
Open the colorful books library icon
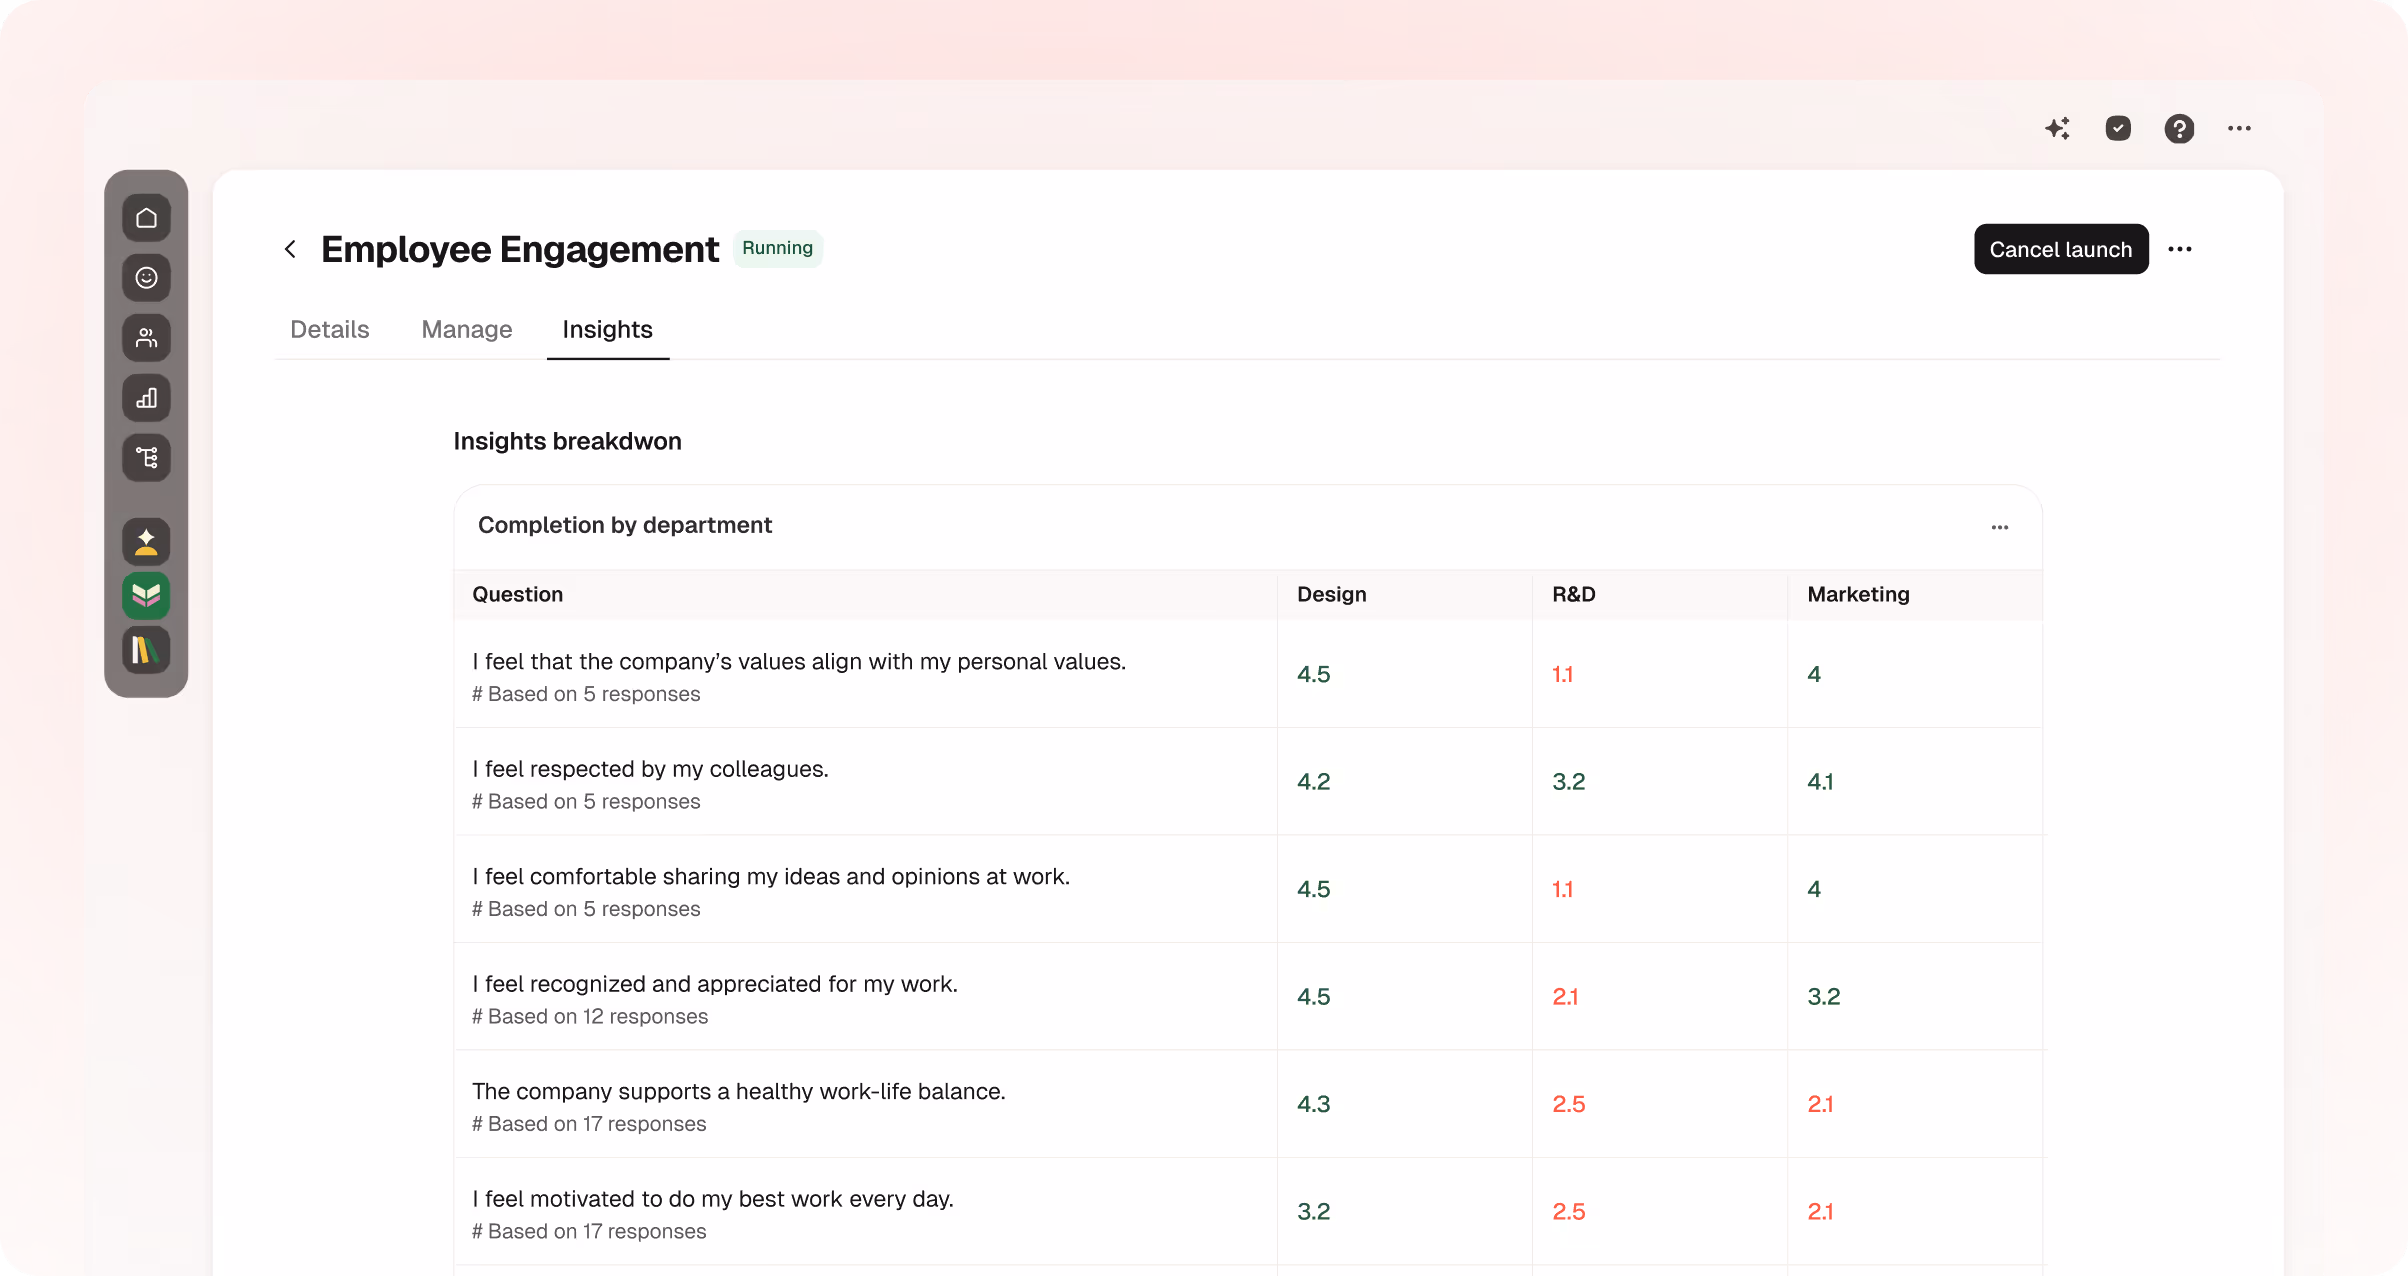[x=146, y=650]
